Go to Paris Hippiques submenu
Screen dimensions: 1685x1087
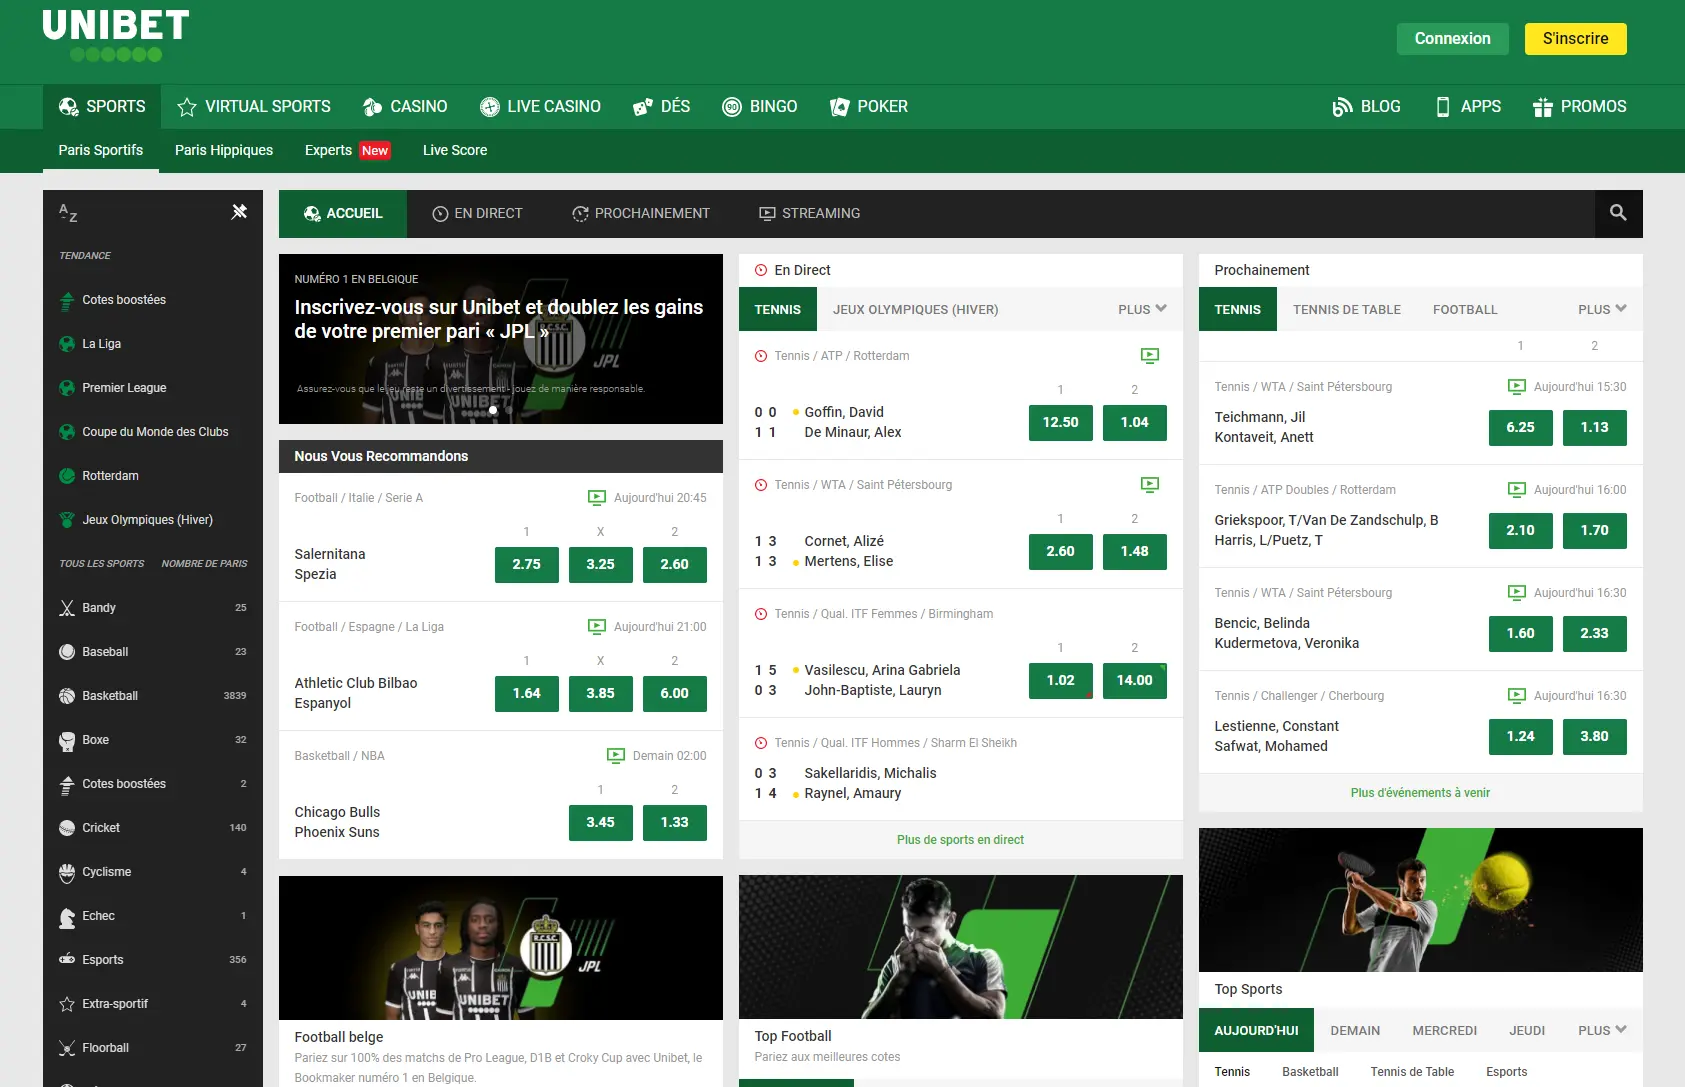coord(224,150)
